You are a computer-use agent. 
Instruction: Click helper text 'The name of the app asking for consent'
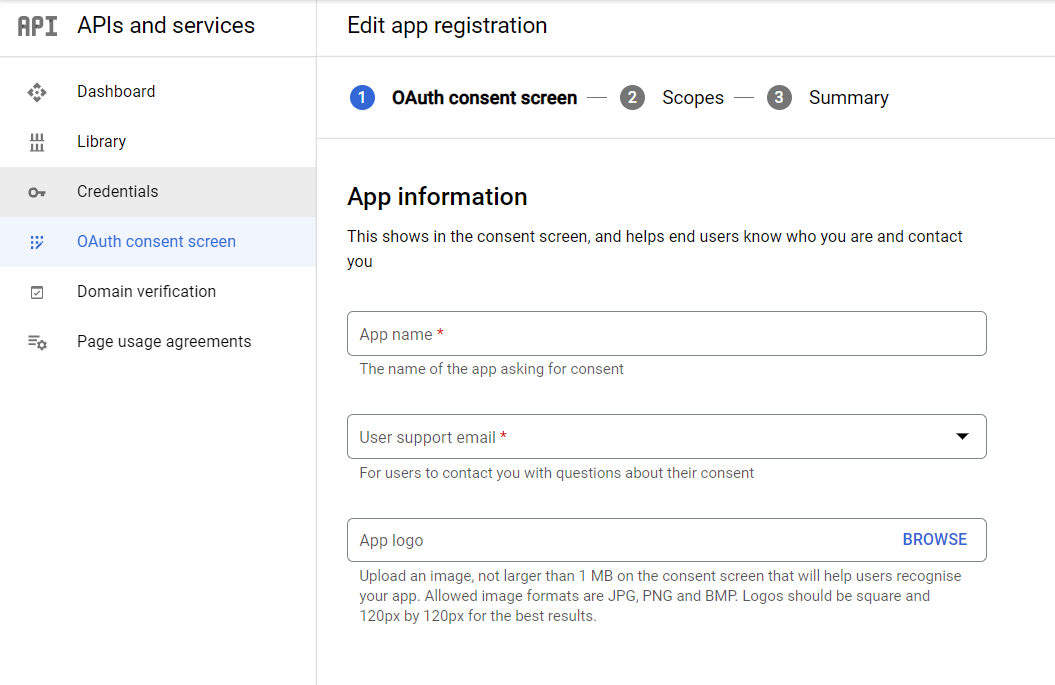point(491,369)
